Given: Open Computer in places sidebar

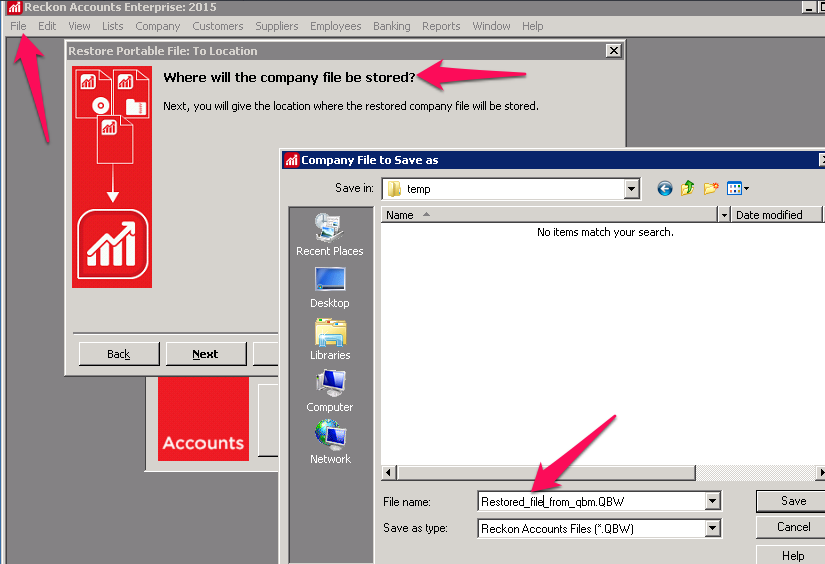Looking at the screenshot, I should 329,391.
